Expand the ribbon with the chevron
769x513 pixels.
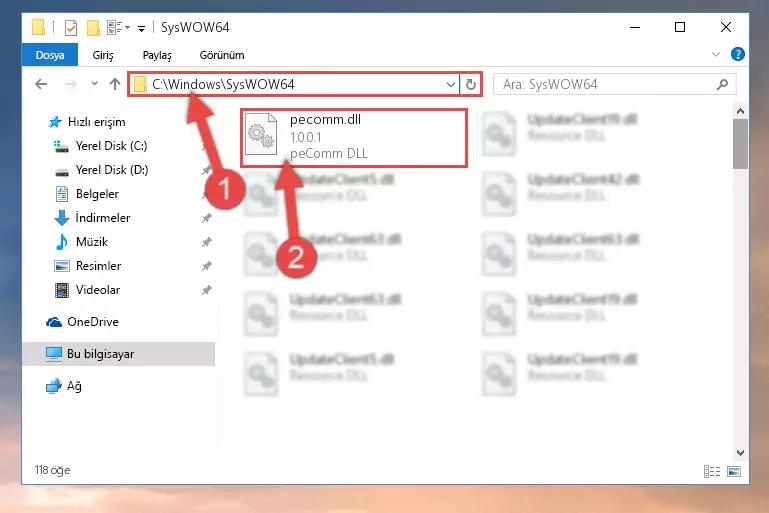[716, 54]
